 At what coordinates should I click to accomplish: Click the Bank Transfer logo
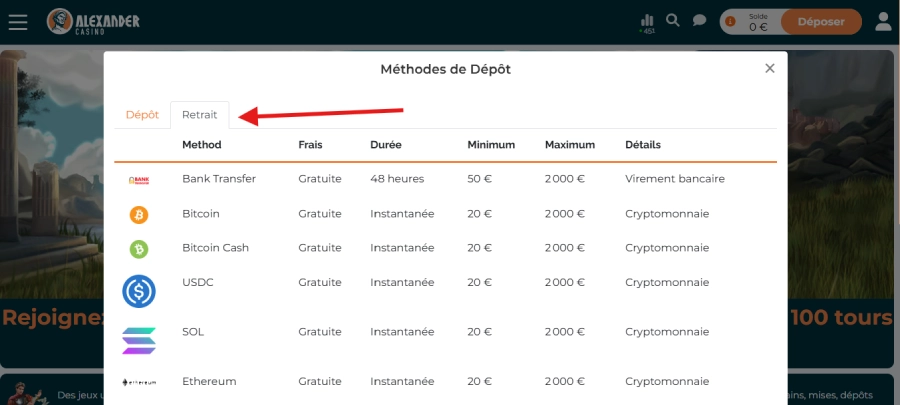point(139,179)
